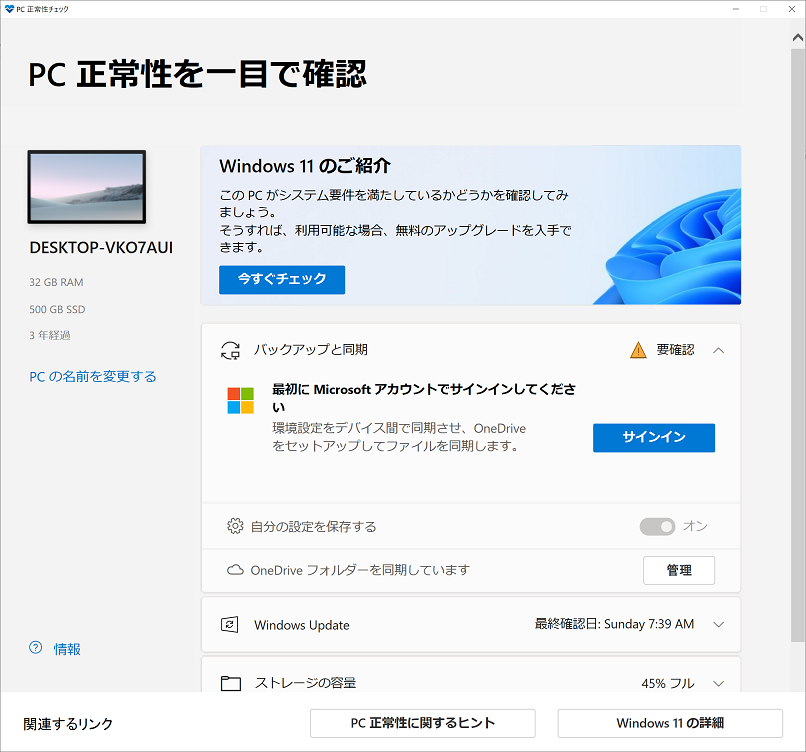
Task: Expand the ストレージの容量 section chevron
Action: 719,683
